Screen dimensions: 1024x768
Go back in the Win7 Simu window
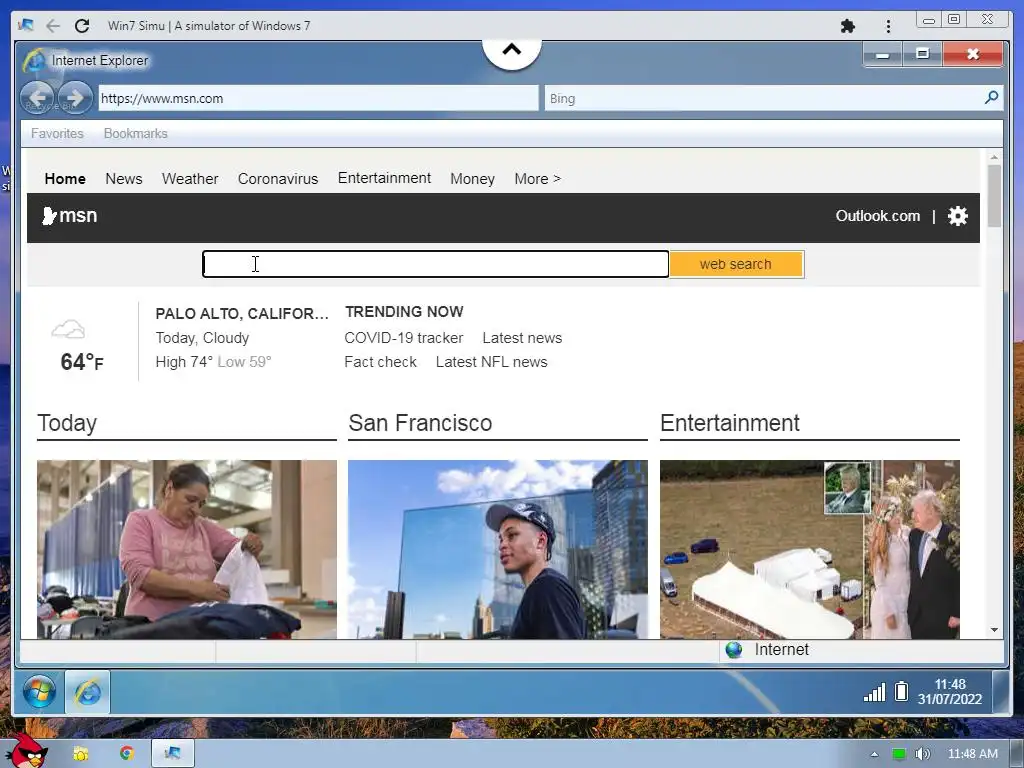[x=53, y=26]
